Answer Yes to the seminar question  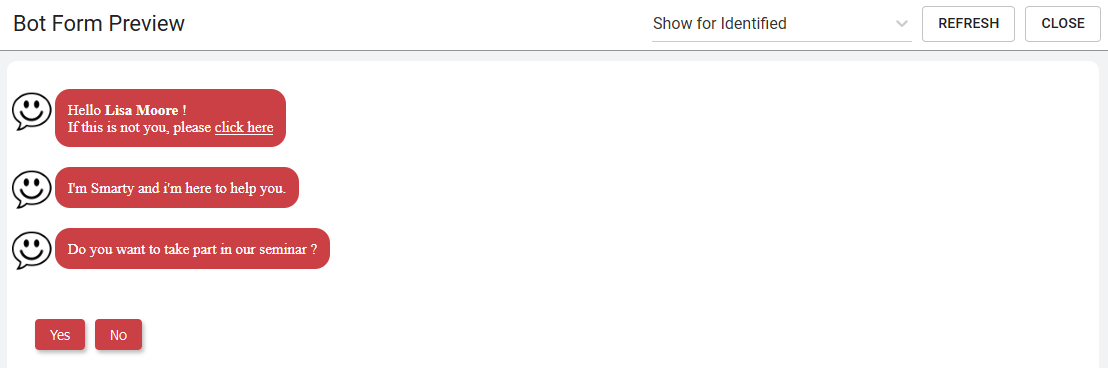coord(60,335)
